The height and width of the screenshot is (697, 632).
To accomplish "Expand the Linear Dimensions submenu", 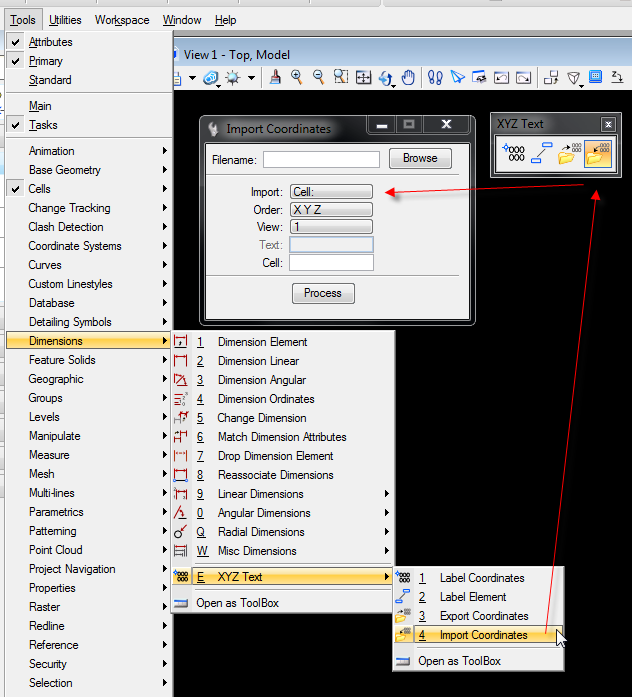I will [283, 494].
